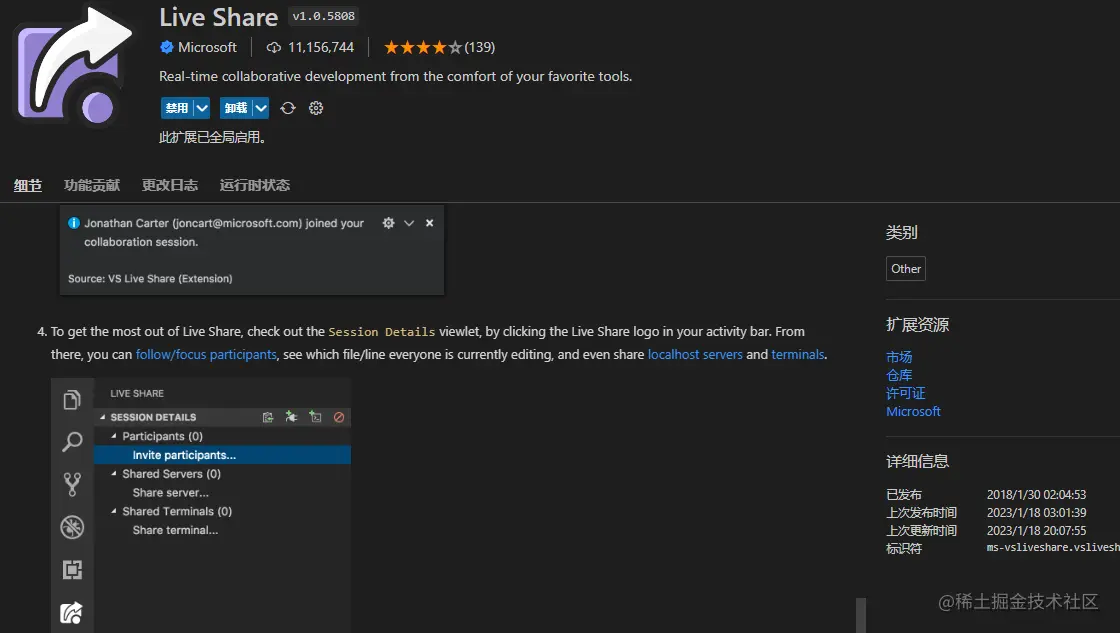1120x633 pixels.
Task: Click the install count cloud icon
Action: click(x=274, y=48)
